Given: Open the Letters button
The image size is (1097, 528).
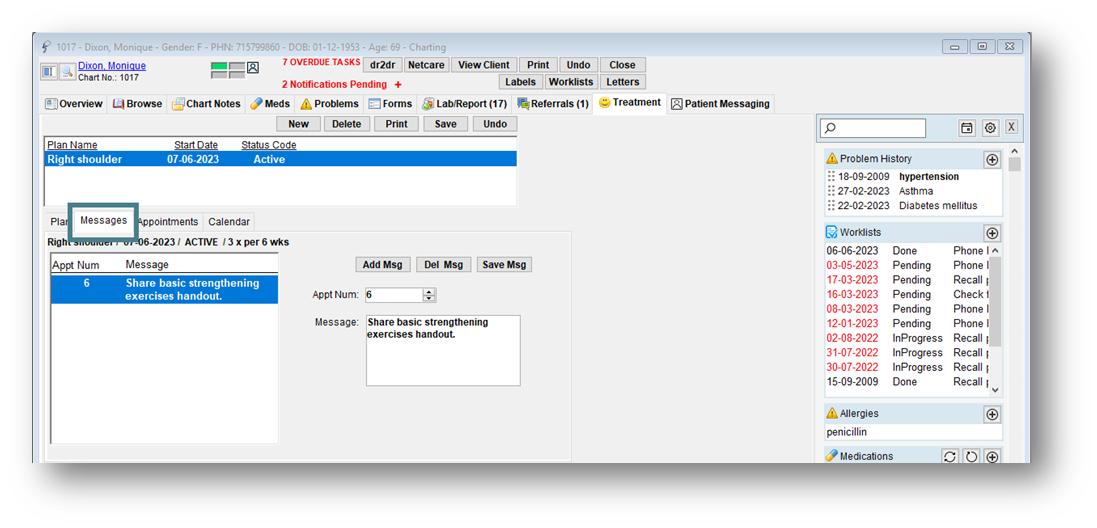Looking at the screenshot, I should (x=622, y=82).
